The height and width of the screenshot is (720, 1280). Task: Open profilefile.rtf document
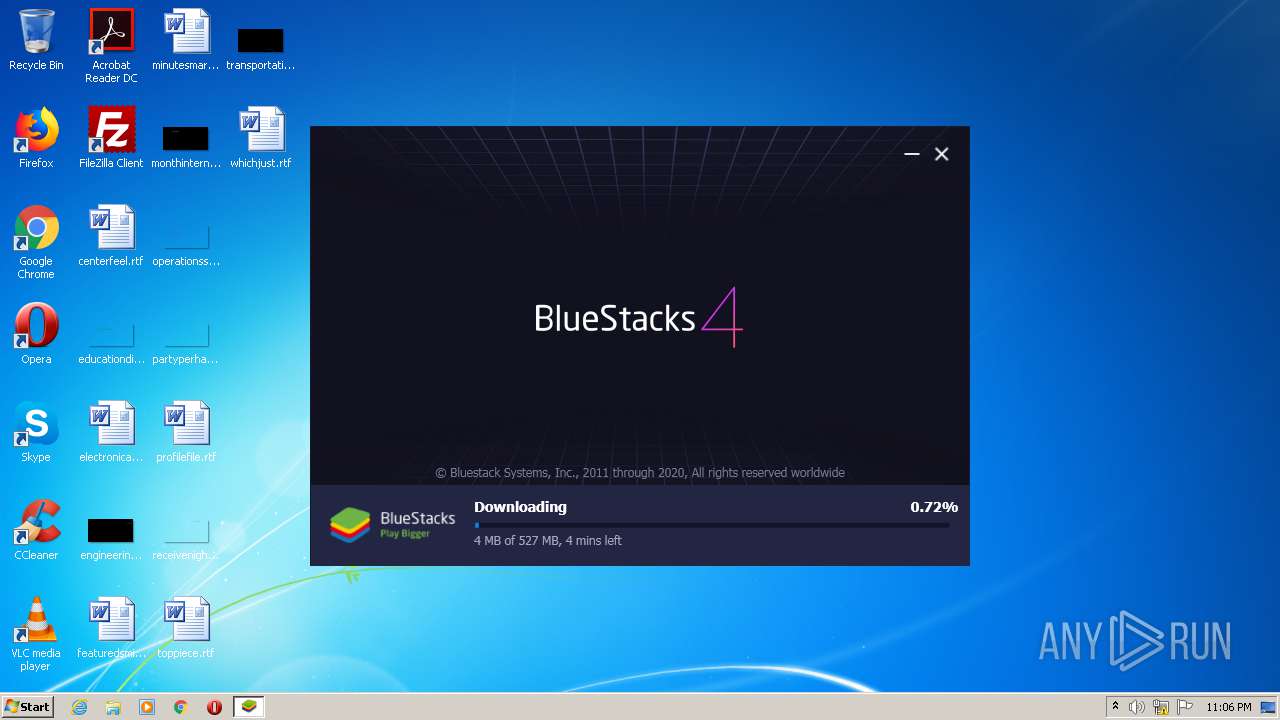tap(186, 432)
